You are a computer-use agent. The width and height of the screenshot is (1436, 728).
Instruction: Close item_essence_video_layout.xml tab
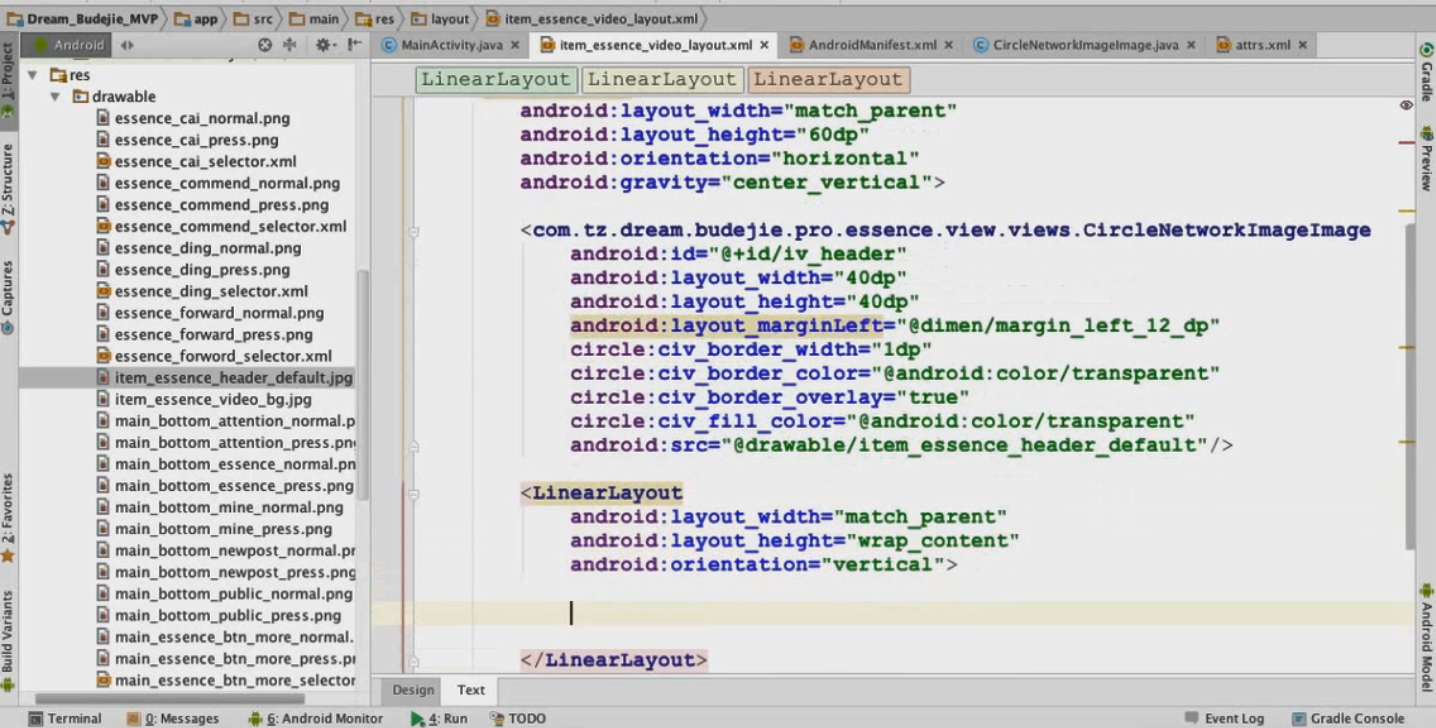(764, 45)
